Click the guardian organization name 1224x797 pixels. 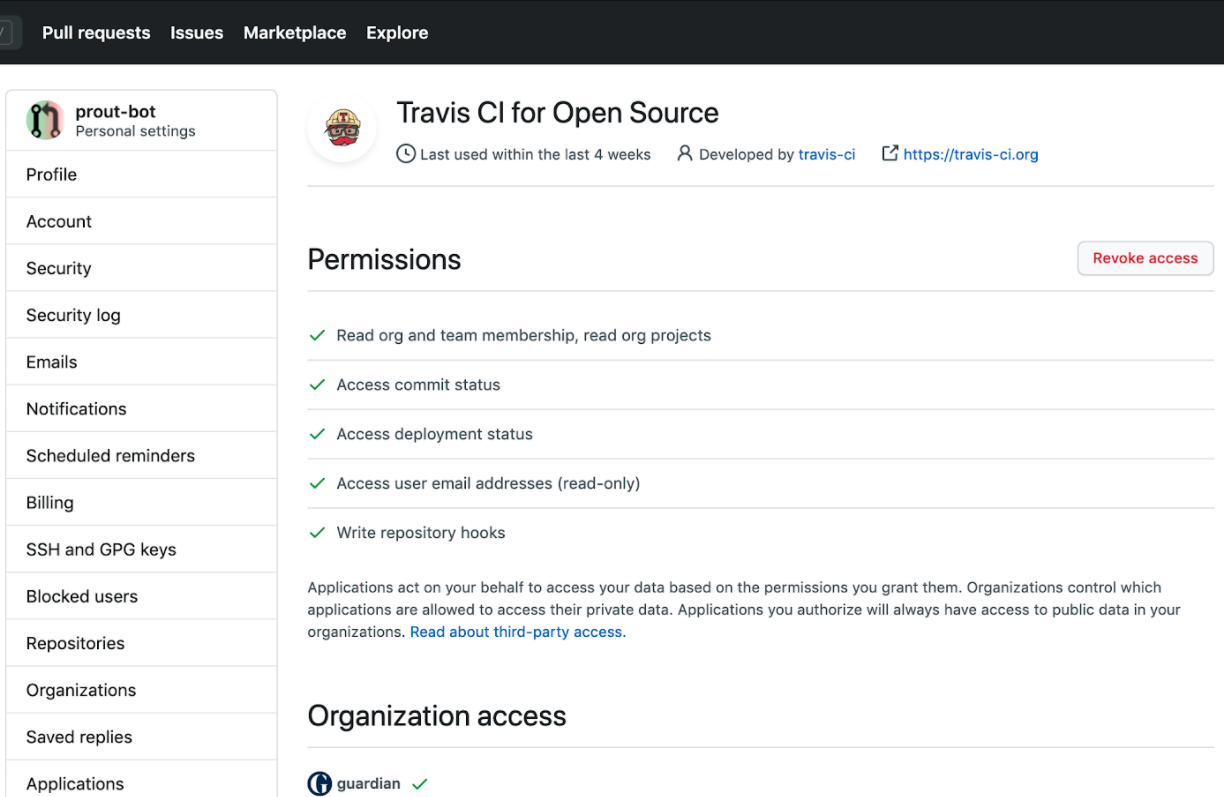(x=369, y=784)
